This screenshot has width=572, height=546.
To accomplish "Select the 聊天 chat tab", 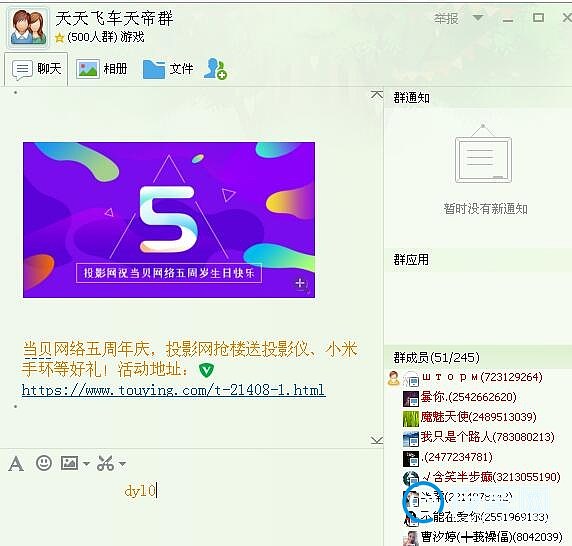I will (x=36, y=69).
